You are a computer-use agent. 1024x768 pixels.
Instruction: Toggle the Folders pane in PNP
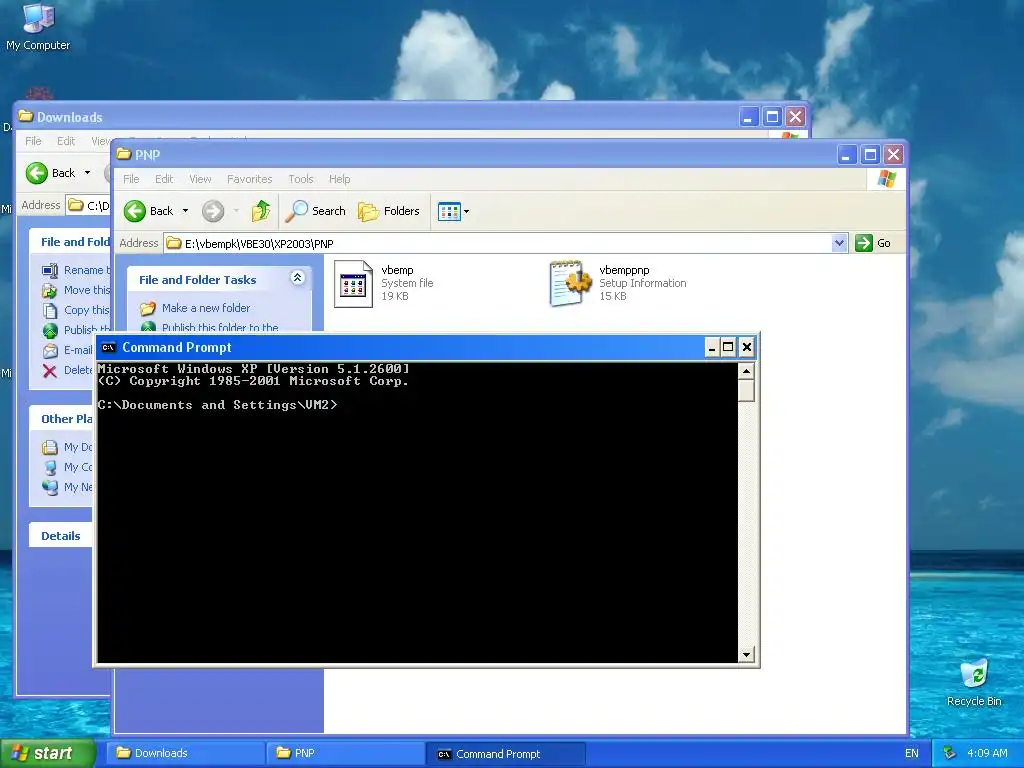pyautogui.click(x=389, y=211)
